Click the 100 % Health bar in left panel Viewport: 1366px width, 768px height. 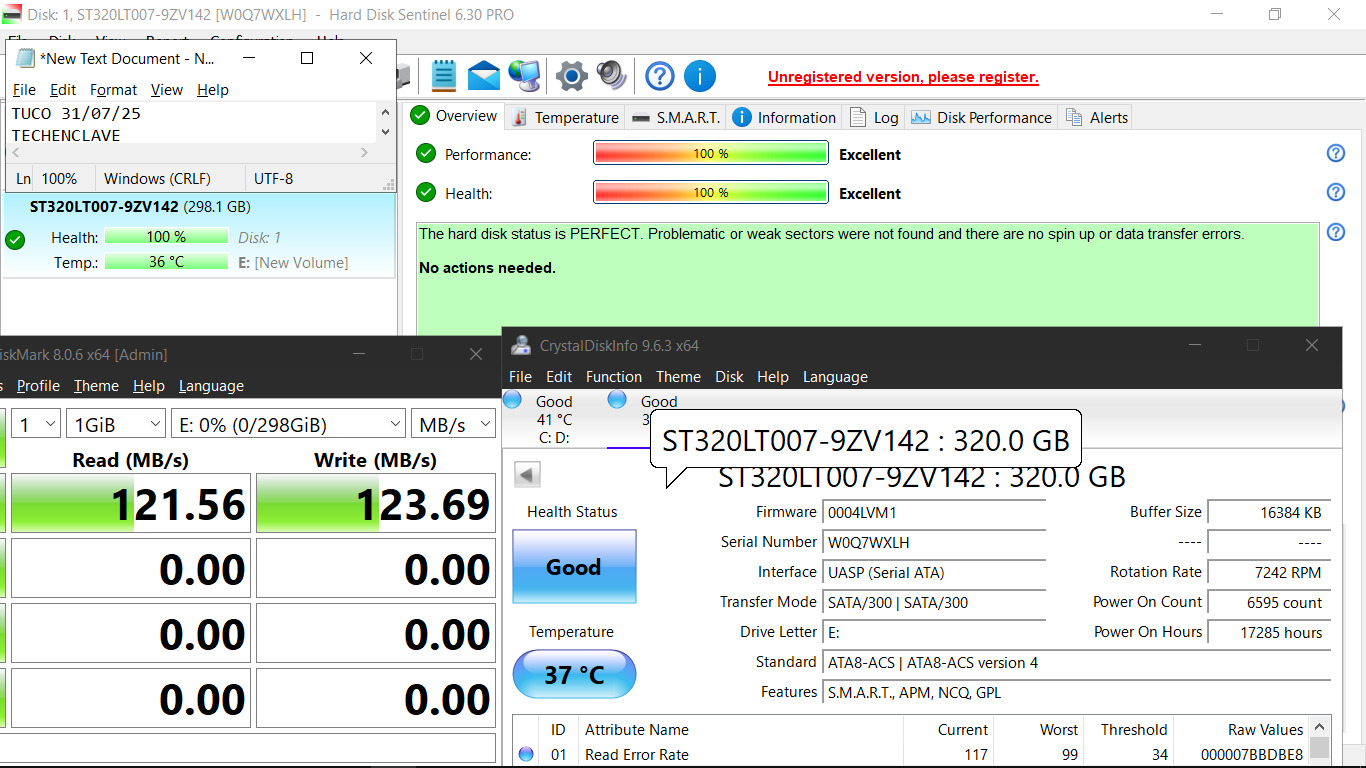tap(166, 237)
